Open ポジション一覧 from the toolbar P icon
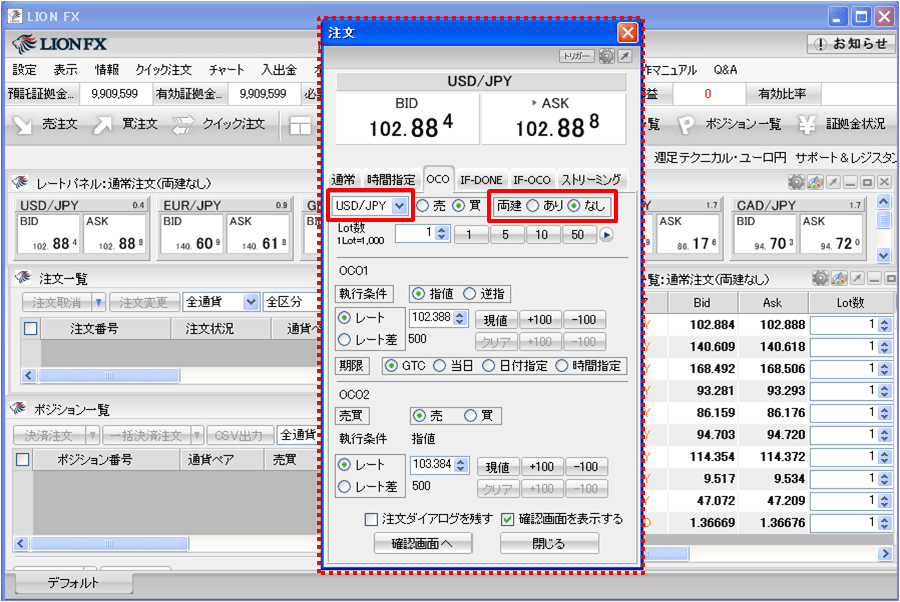The width and height of the screenshot is (900, 602). 686,125
